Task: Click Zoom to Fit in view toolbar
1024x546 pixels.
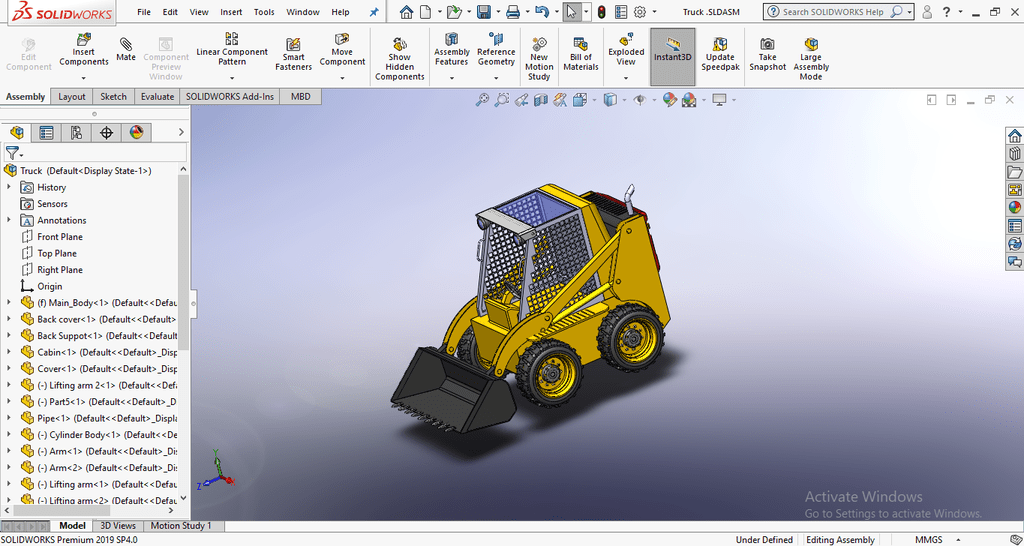Action: (x=483, y=100)
